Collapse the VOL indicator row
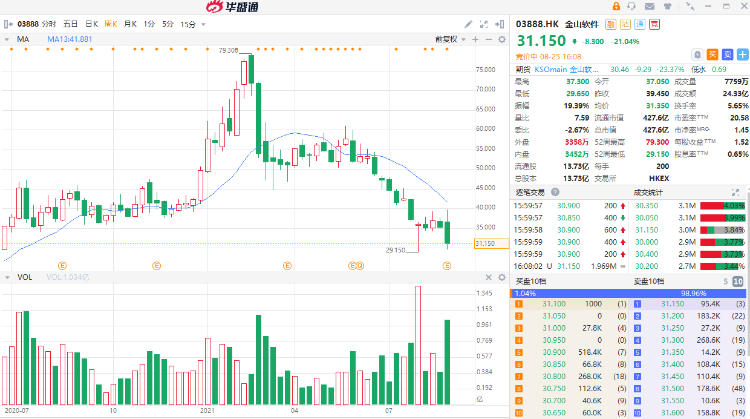Viewport: 750px width, 419px height. click(7, 277)
